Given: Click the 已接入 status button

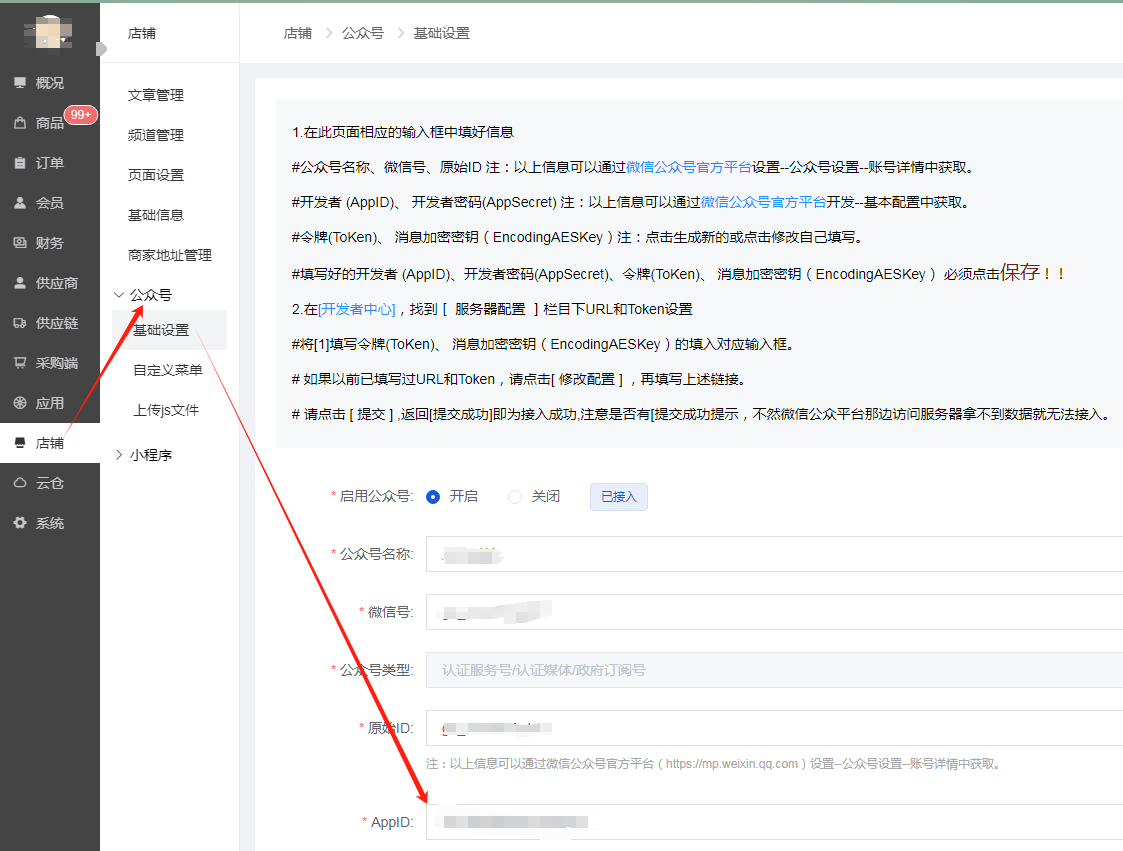Looking at the screenshot, I should [x=618, y=497].
